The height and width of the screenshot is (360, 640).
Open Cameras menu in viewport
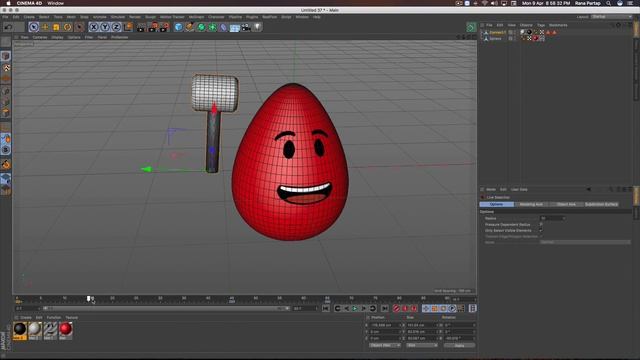tap(40, 37)
